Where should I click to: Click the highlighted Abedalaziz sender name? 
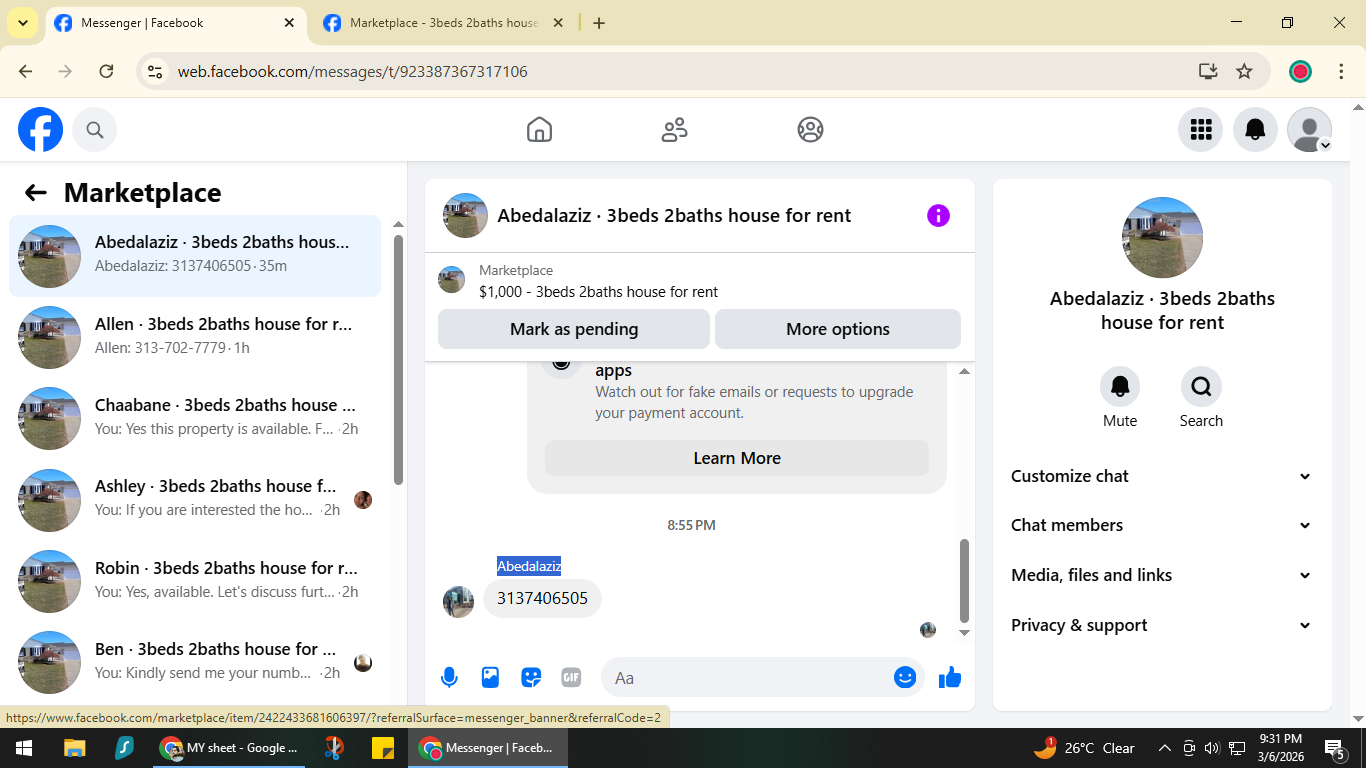[529, 566]
